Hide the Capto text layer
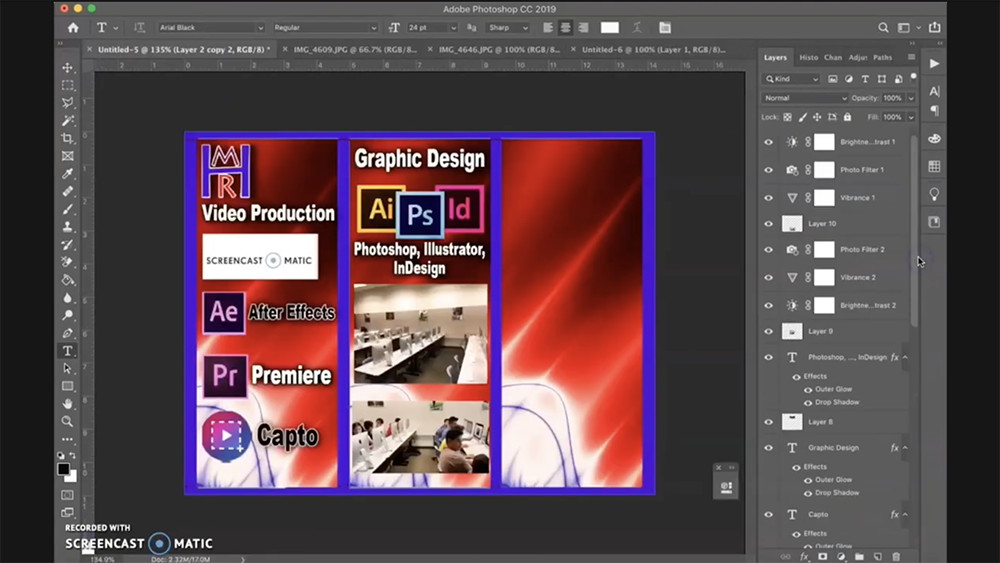The height and width of the screenshot is (563, 1000). coord(768,515)
